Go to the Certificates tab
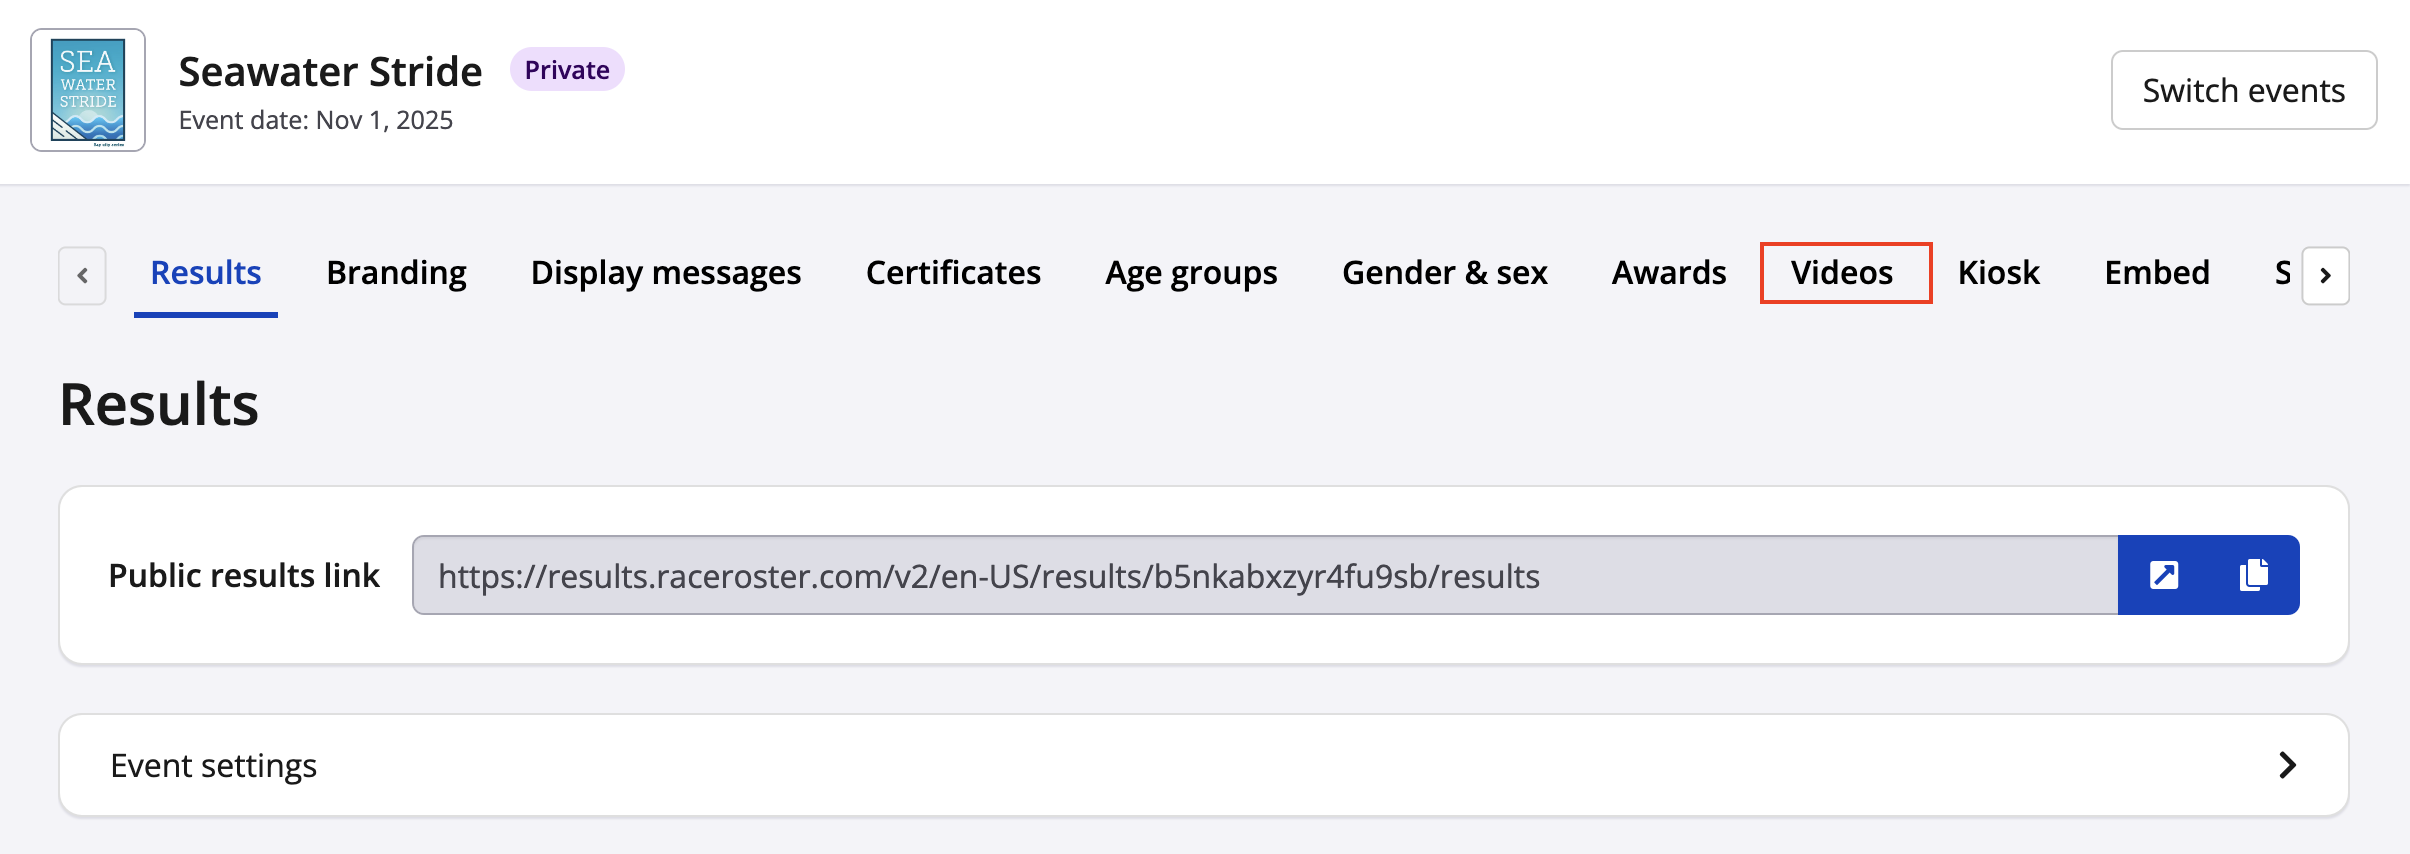Viewport: 2410px width, 854px height. click(x=952, y=273)
